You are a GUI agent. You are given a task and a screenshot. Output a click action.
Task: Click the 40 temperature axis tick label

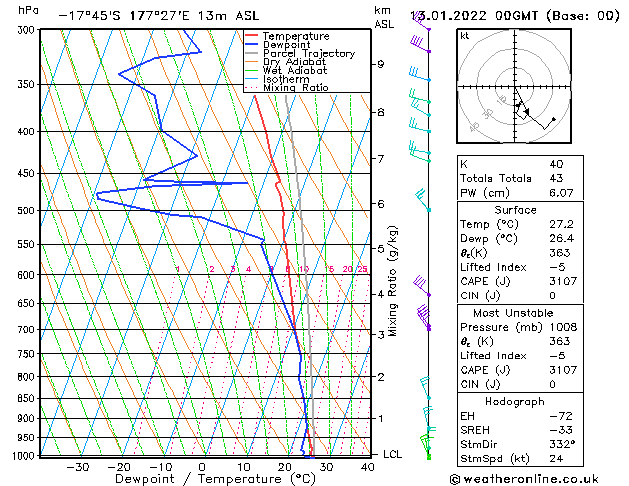pos(367,467)
